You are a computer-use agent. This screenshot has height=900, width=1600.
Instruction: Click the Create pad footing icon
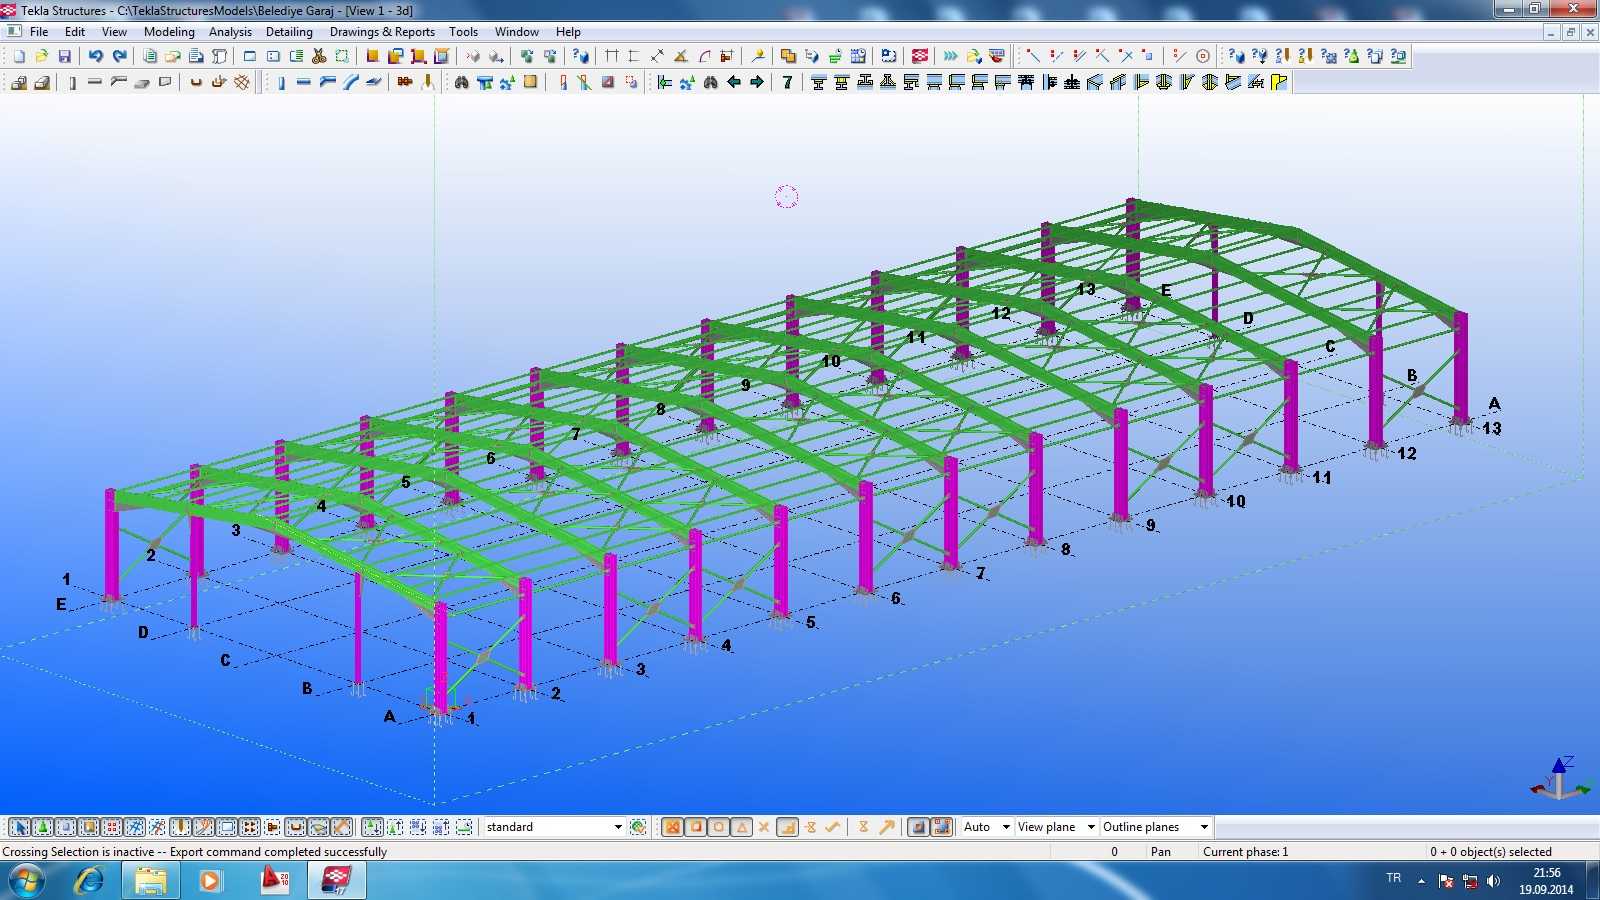tap(18, 82)
